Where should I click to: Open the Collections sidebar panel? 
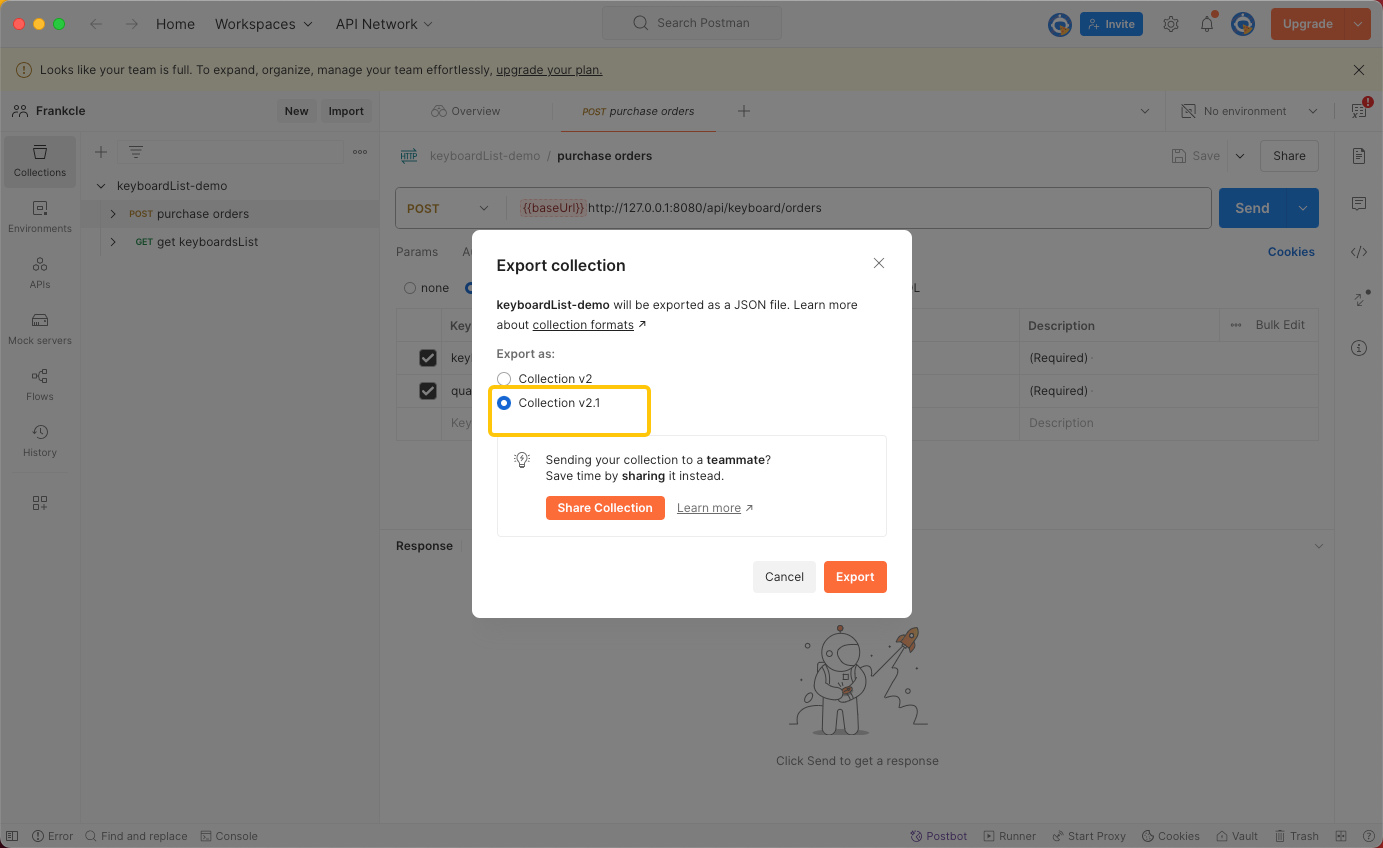pyautogui.click(x=40, y=161)
